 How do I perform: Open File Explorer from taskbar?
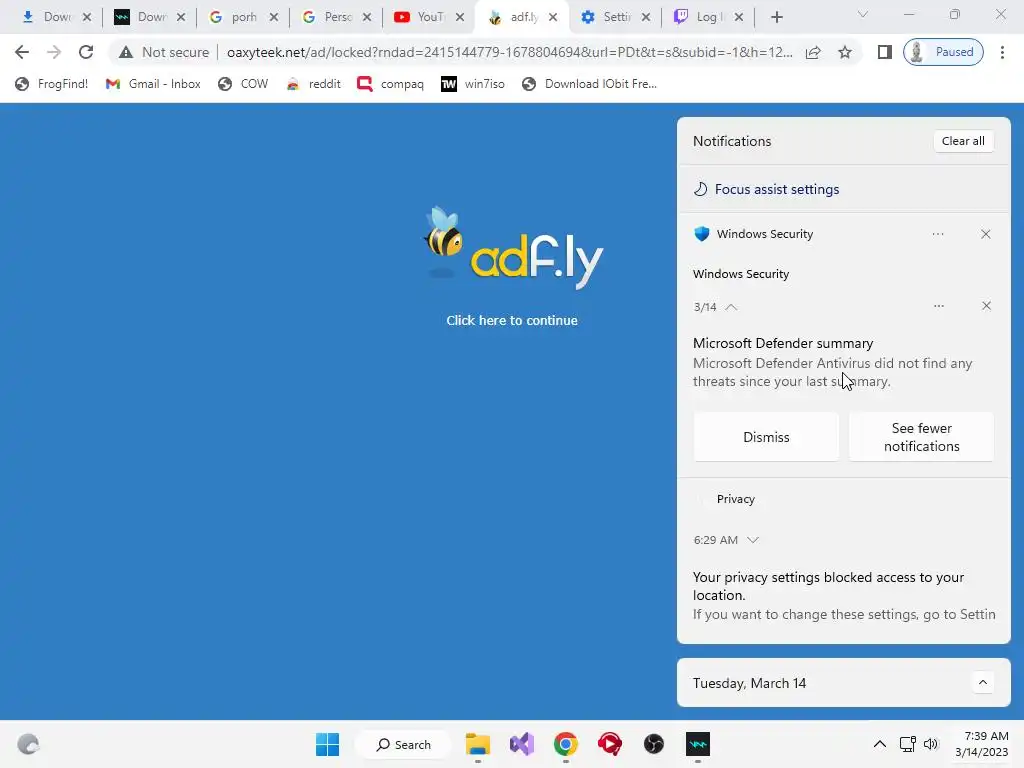click(477, 744)
